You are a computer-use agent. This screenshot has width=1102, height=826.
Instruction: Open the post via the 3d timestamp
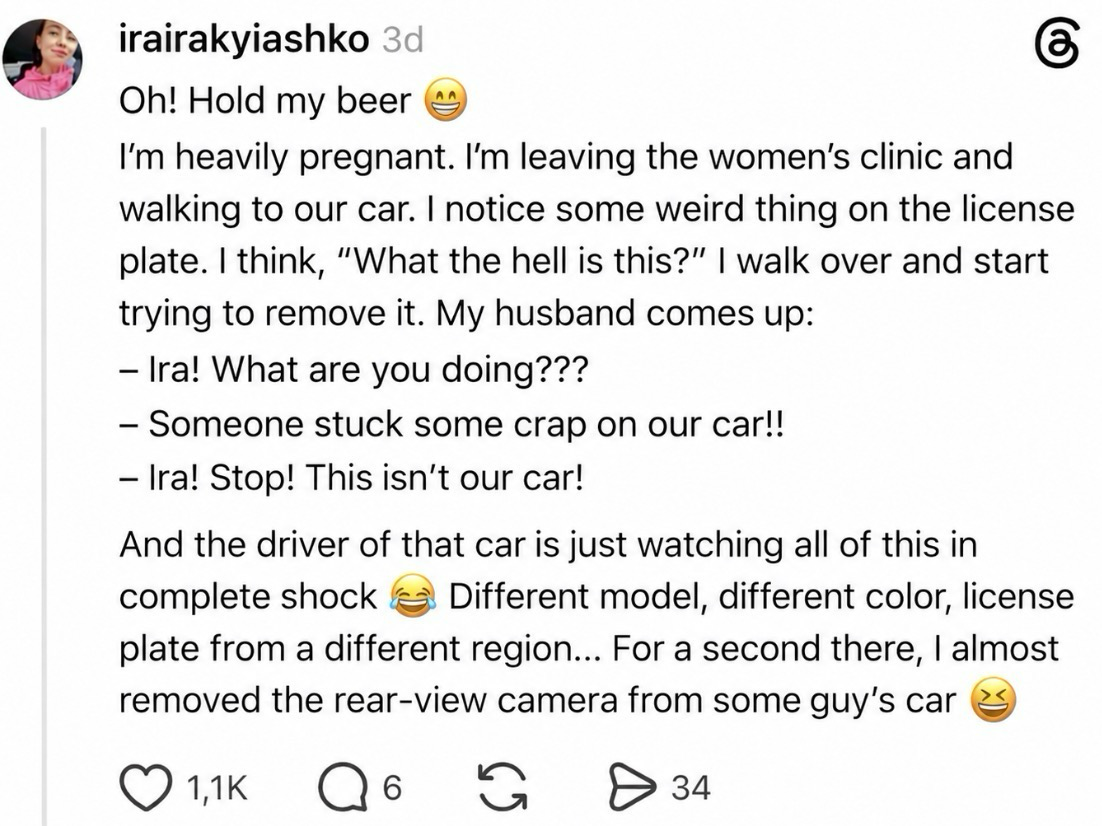(x=403, y=40)
